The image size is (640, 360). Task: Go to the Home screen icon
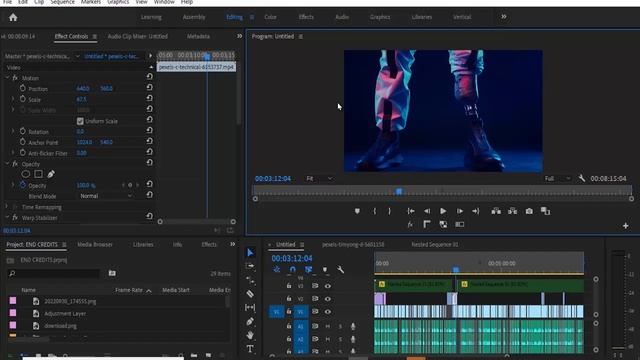click(13, 17)
